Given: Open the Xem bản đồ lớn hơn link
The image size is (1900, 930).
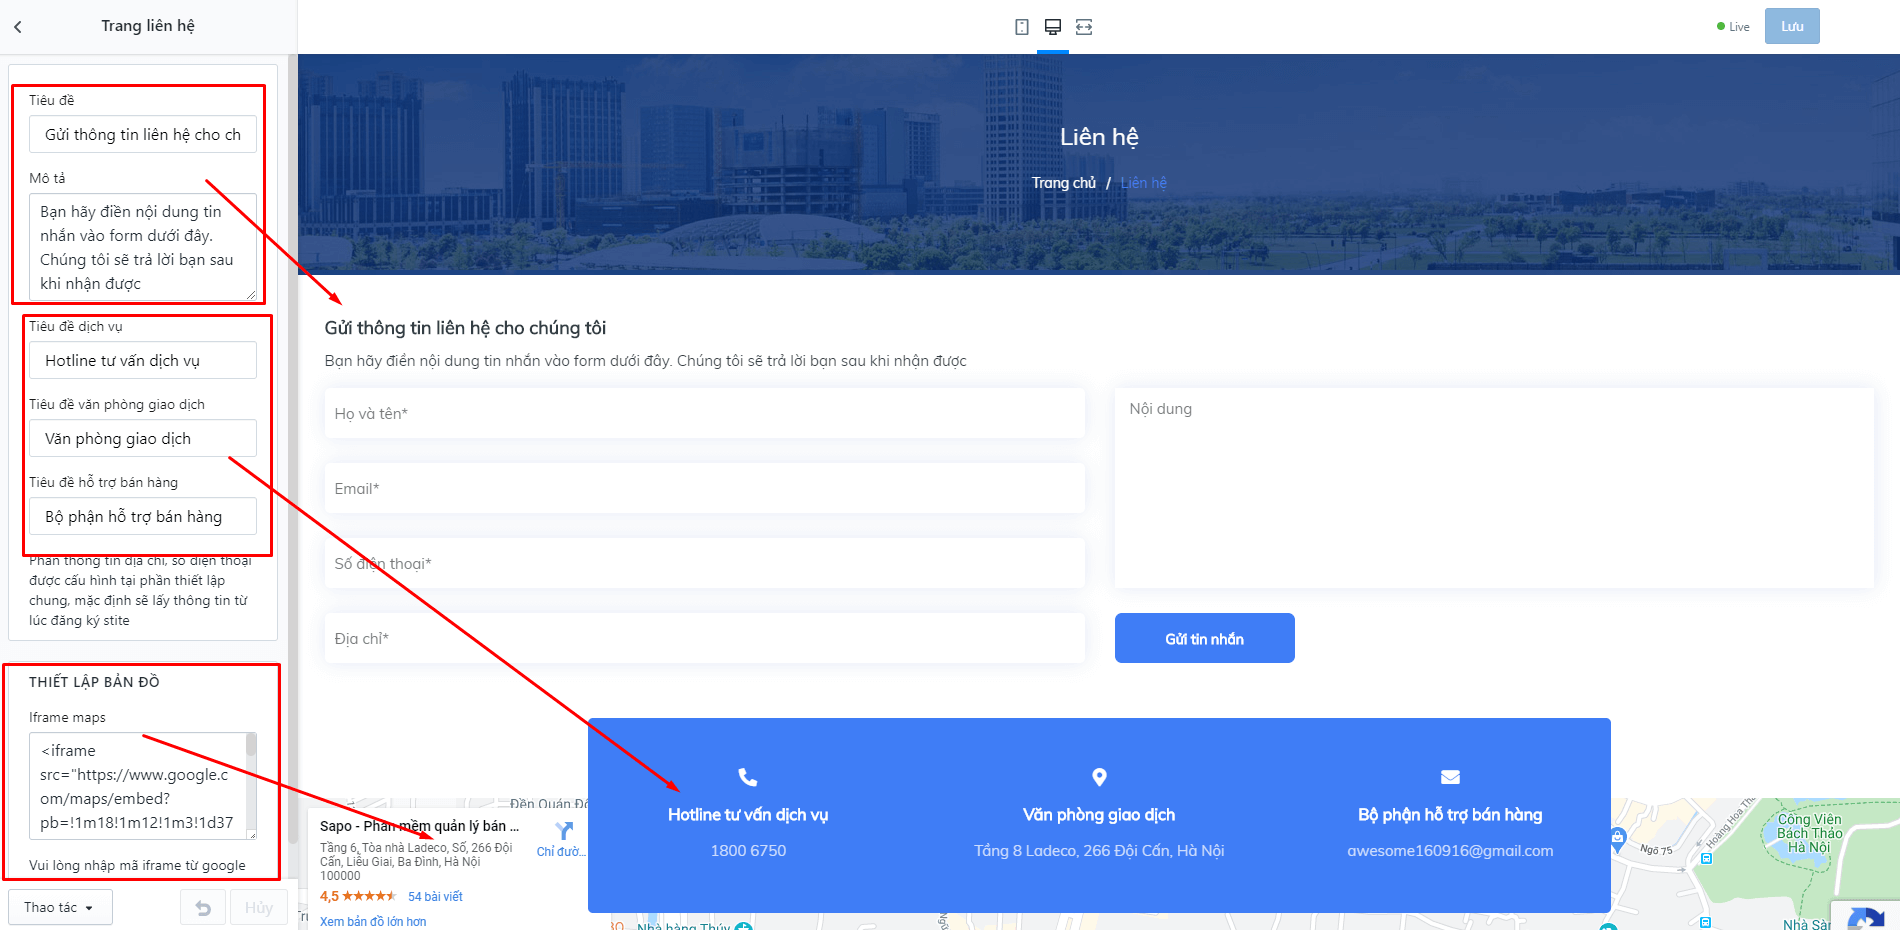Looking at the screenshot, I should [373, 922].
